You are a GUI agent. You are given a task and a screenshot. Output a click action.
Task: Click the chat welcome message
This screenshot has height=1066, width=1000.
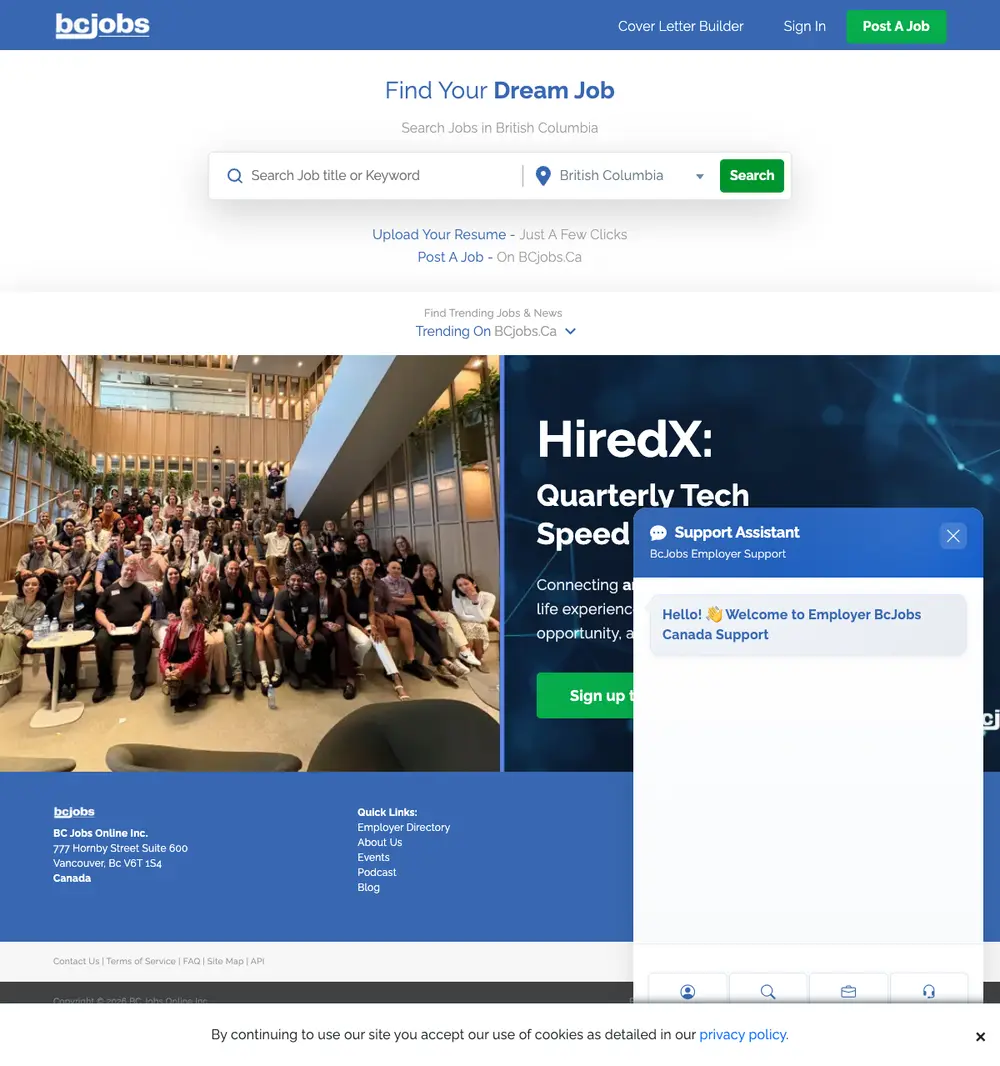pos(808,624)
